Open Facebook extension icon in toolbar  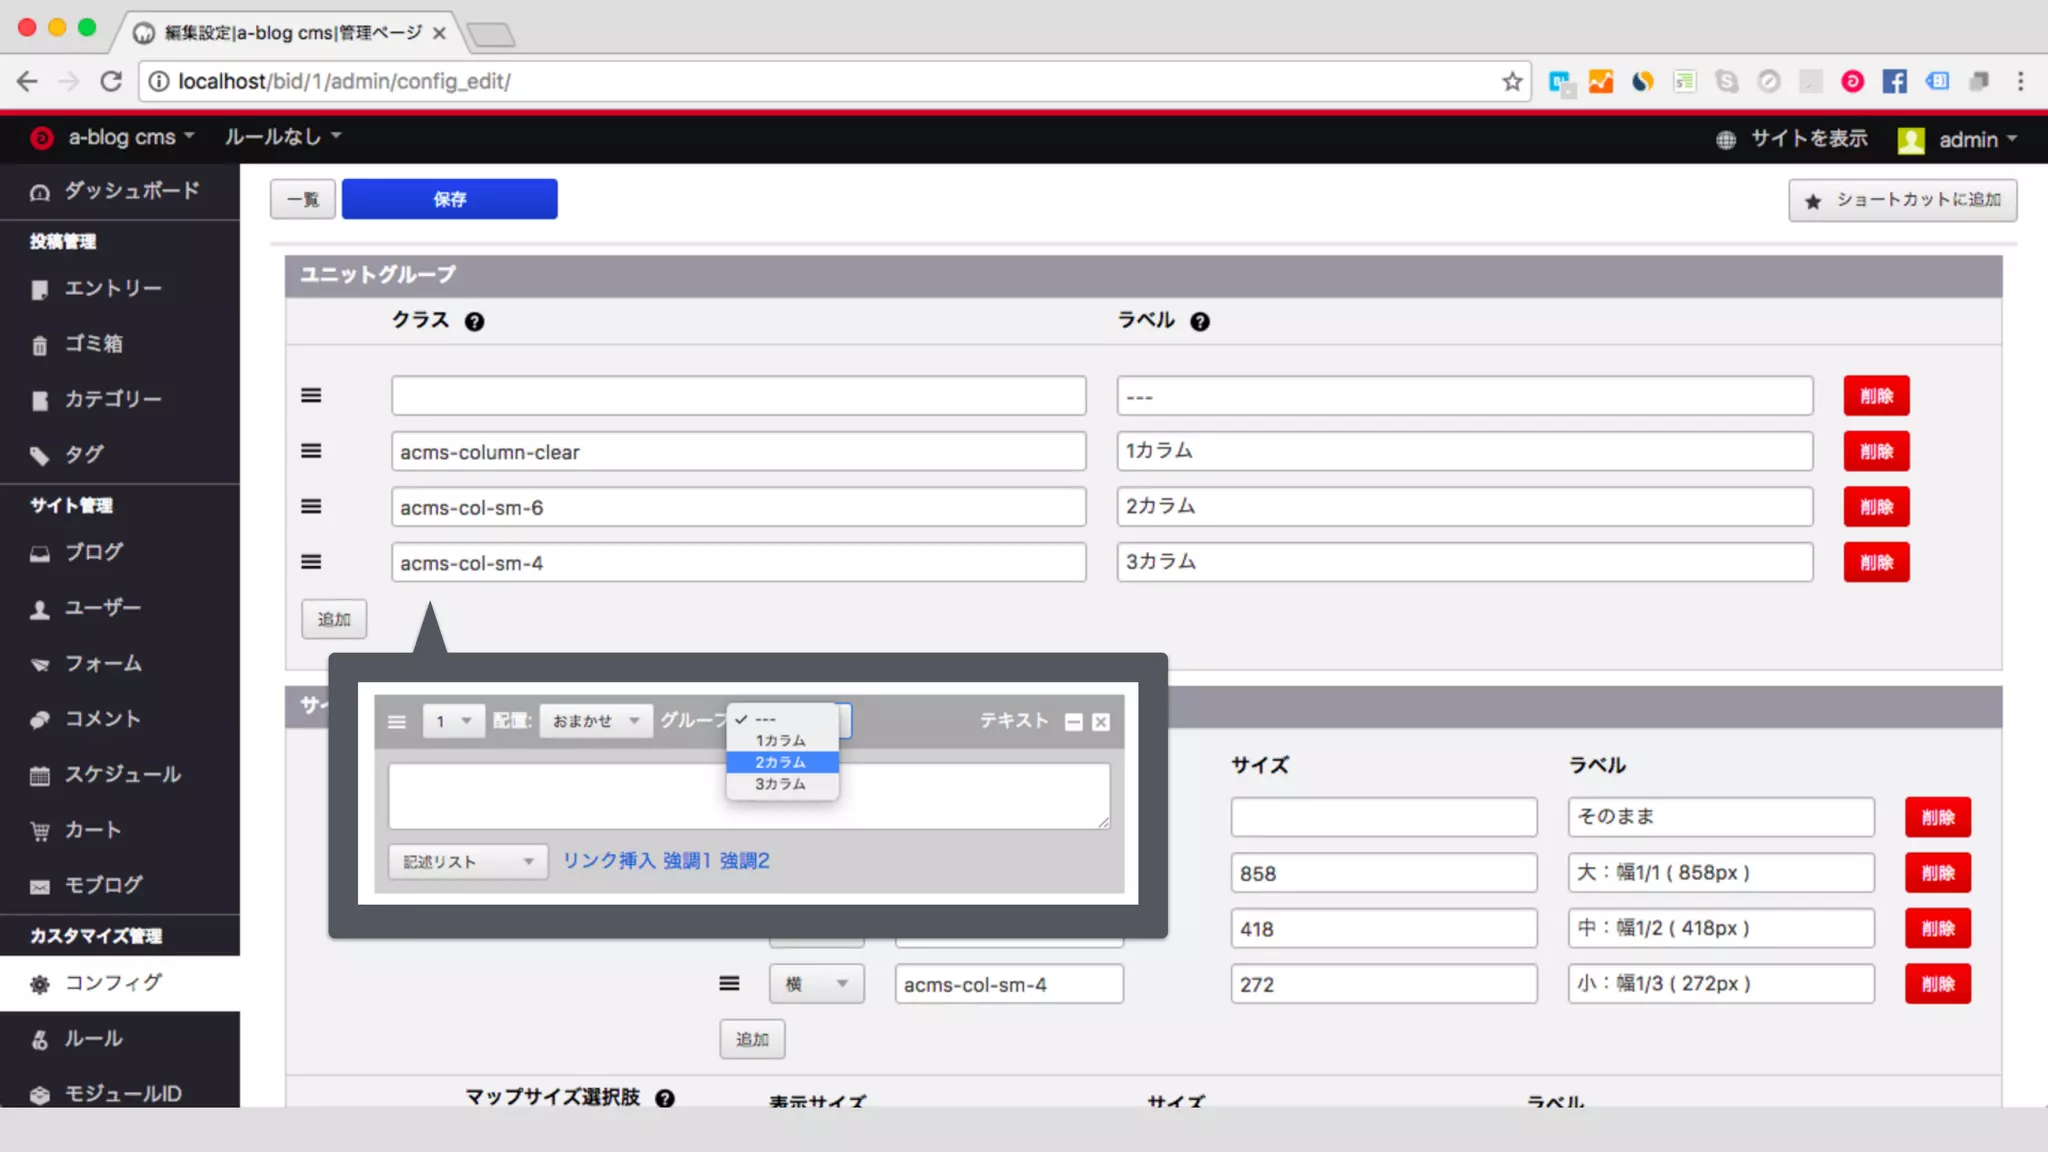pos(1894,82)
